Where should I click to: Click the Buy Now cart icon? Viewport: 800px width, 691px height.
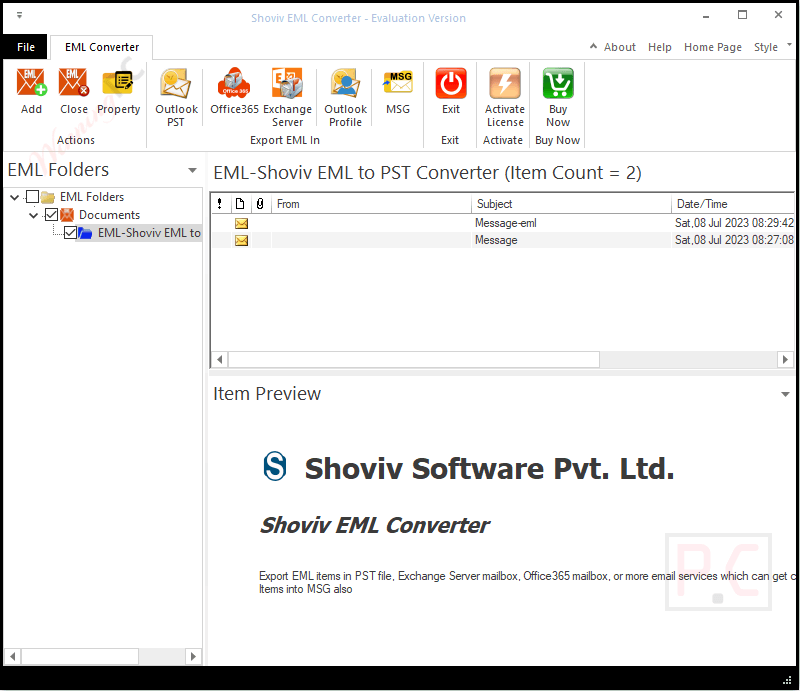pyautogui.click(x=558, y=83)
